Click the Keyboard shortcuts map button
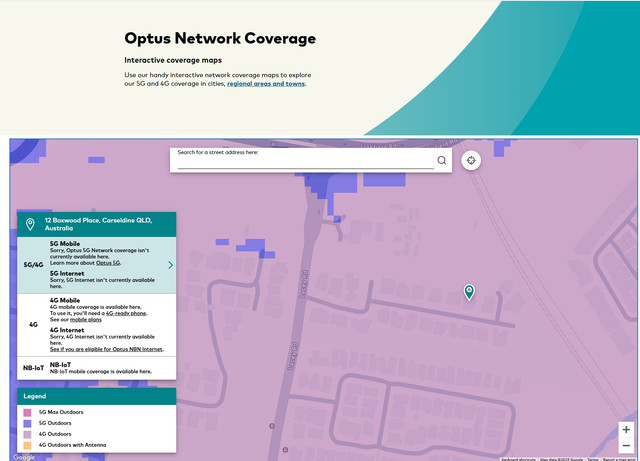This screenshot has height=461, width=640. pos(518,459)
